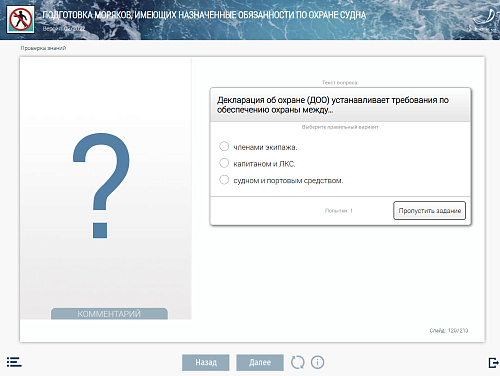
Task: Select answer 'капитаном и ЛКС'
Action: coord(257,164)
